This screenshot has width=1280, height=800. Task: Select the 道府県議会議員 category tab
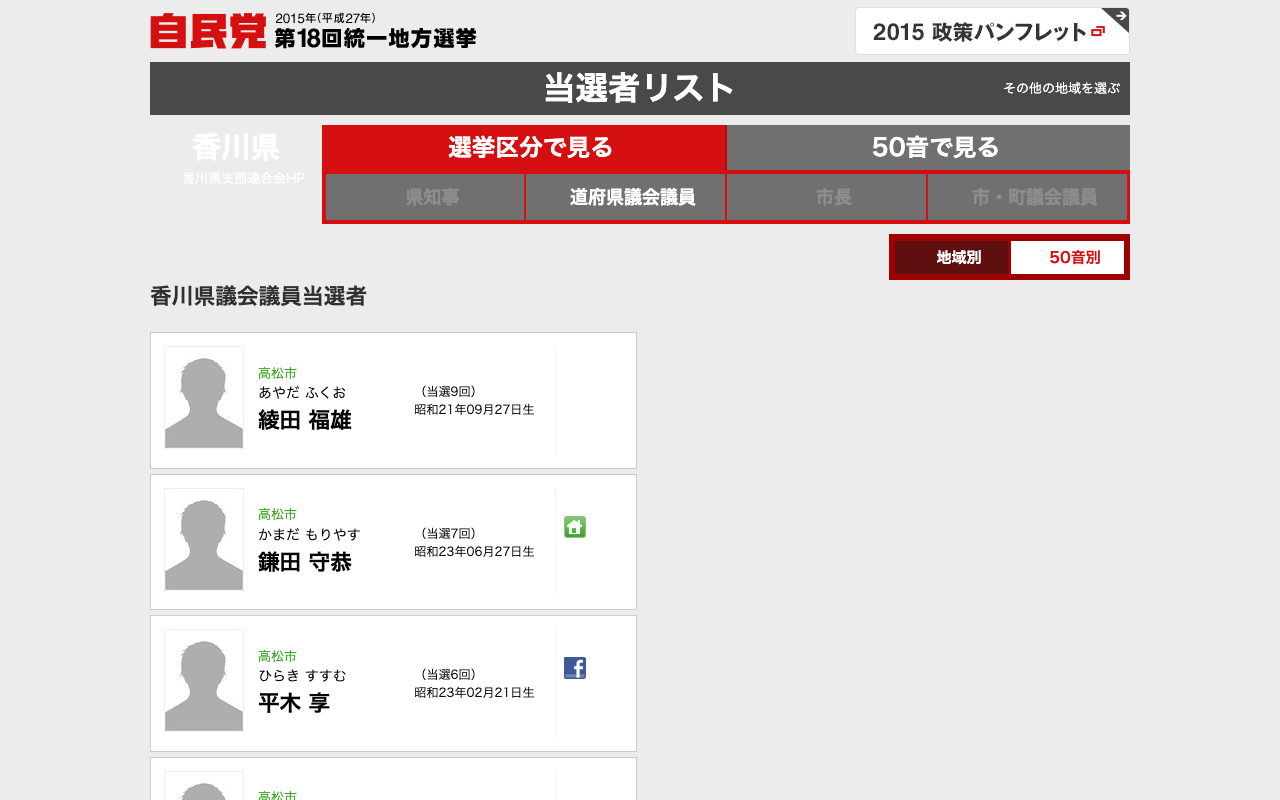pos(626,197)
